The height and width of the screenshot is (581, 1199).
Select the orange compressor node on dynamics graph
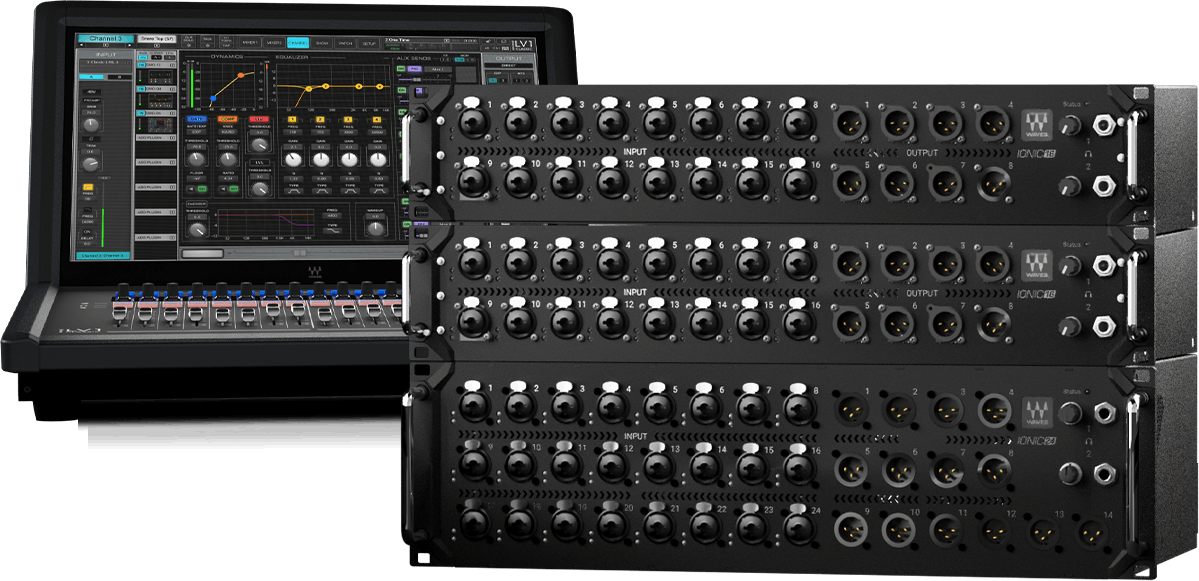click(241, 75)
